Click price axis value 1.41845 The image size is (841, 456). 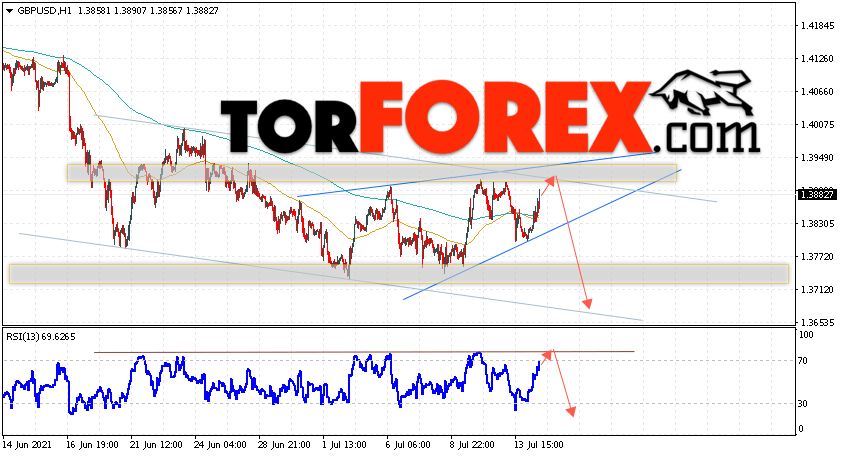coord(817,26)
